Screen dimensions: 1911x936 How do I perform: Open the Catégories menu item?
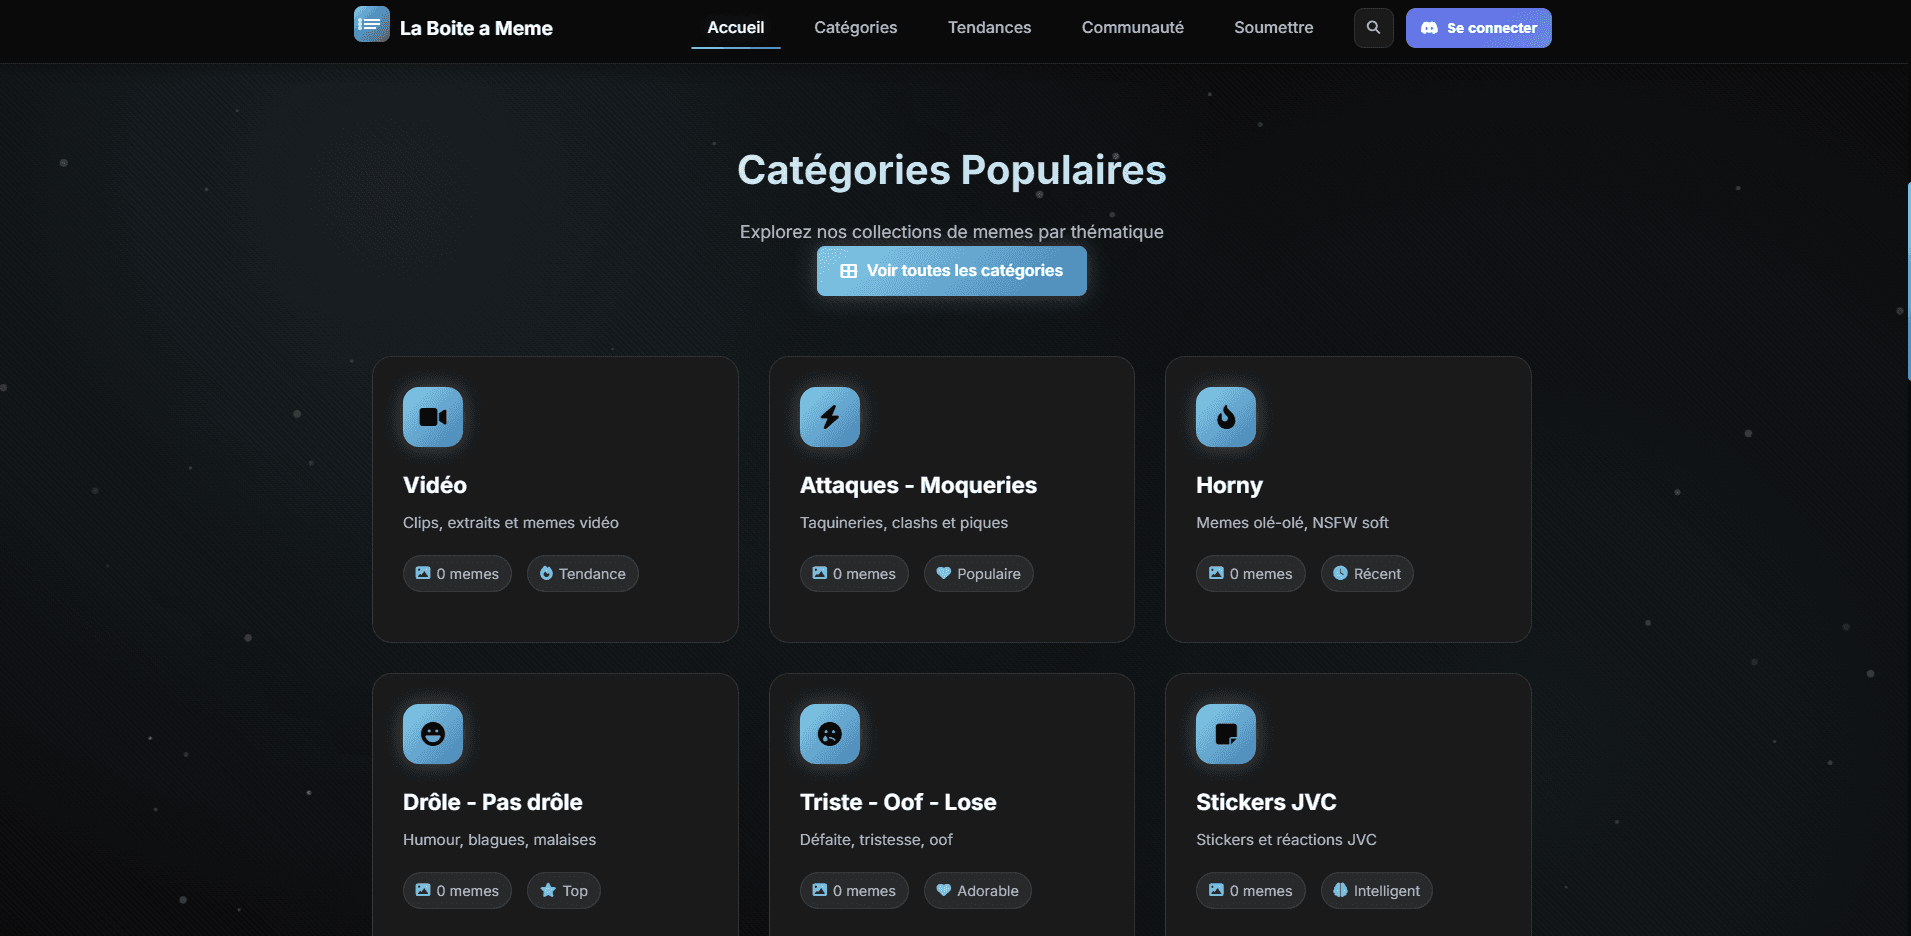point(855,28)
